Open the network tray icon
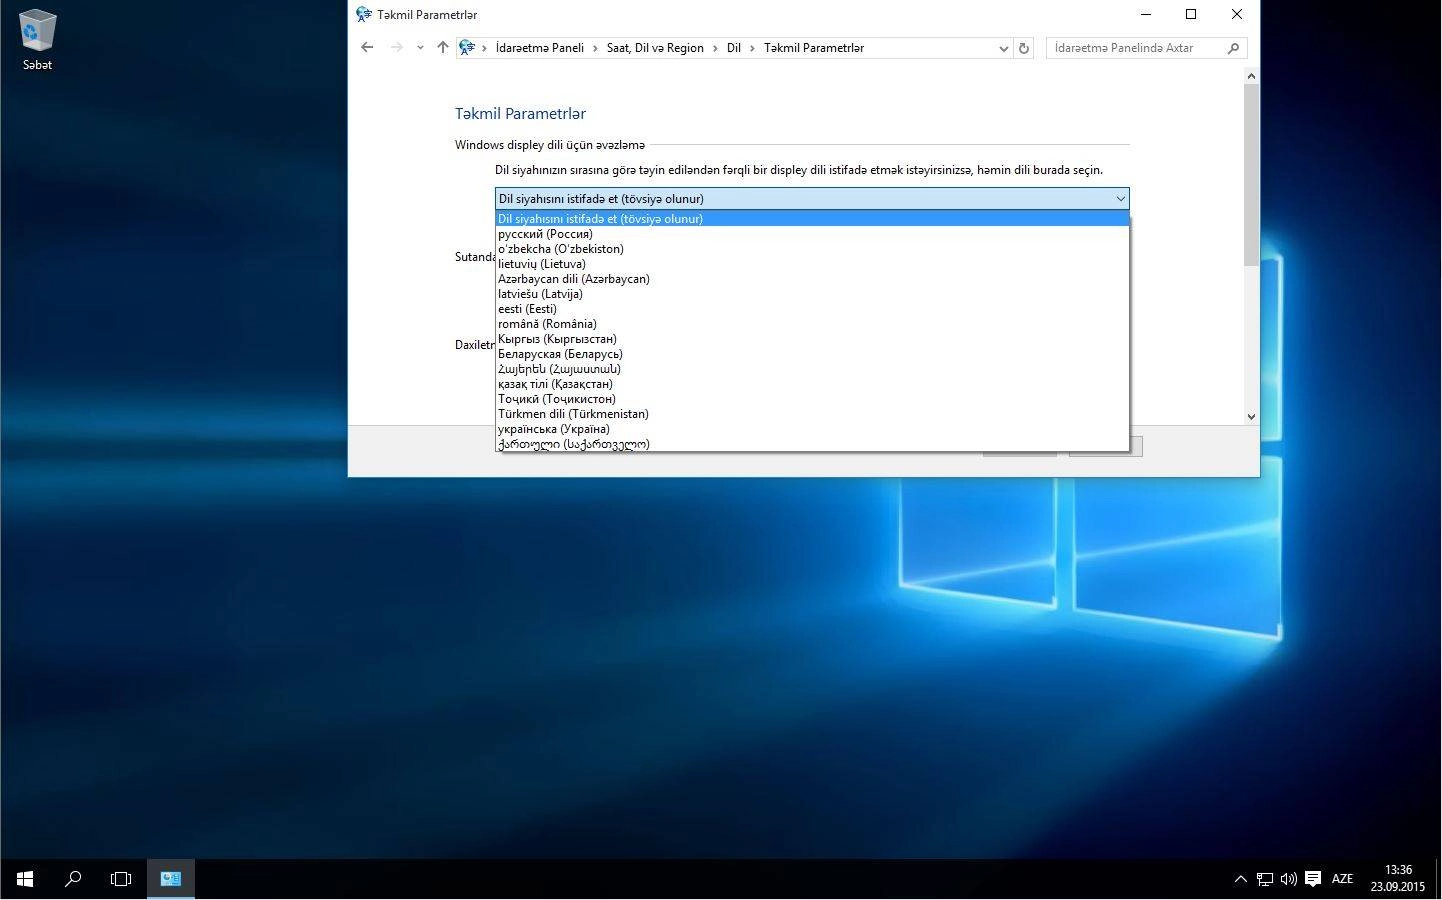This screenshot has height=900, width=1442. 1264,879
